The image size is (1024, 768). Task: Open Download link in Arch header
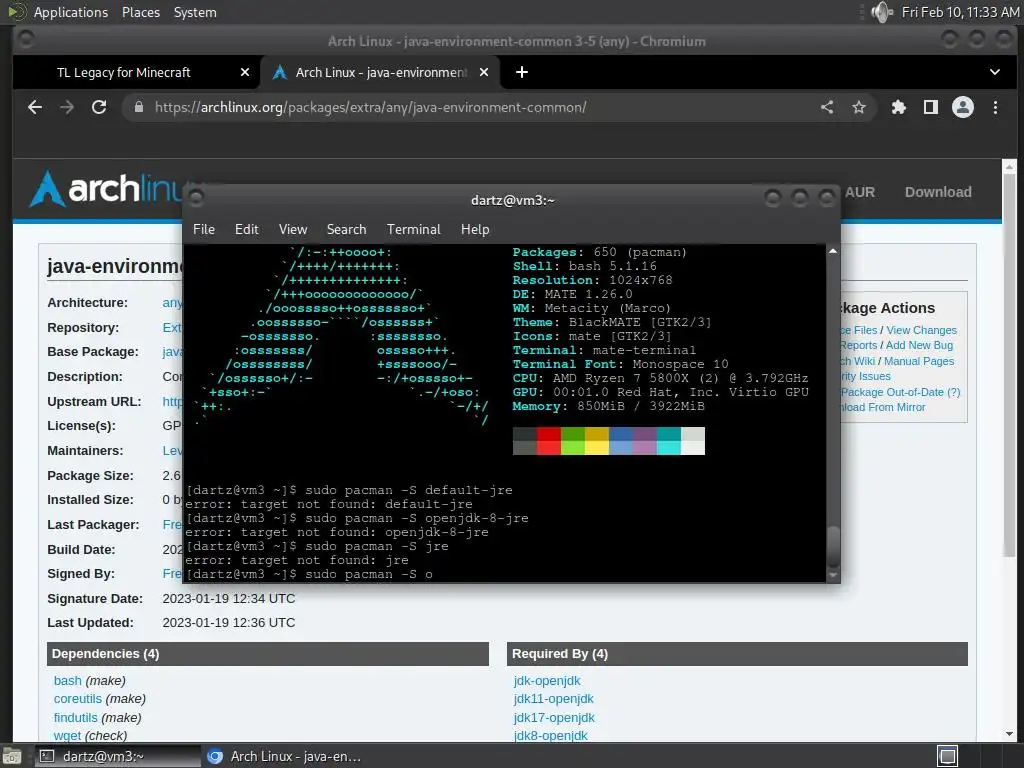point(938,192)
